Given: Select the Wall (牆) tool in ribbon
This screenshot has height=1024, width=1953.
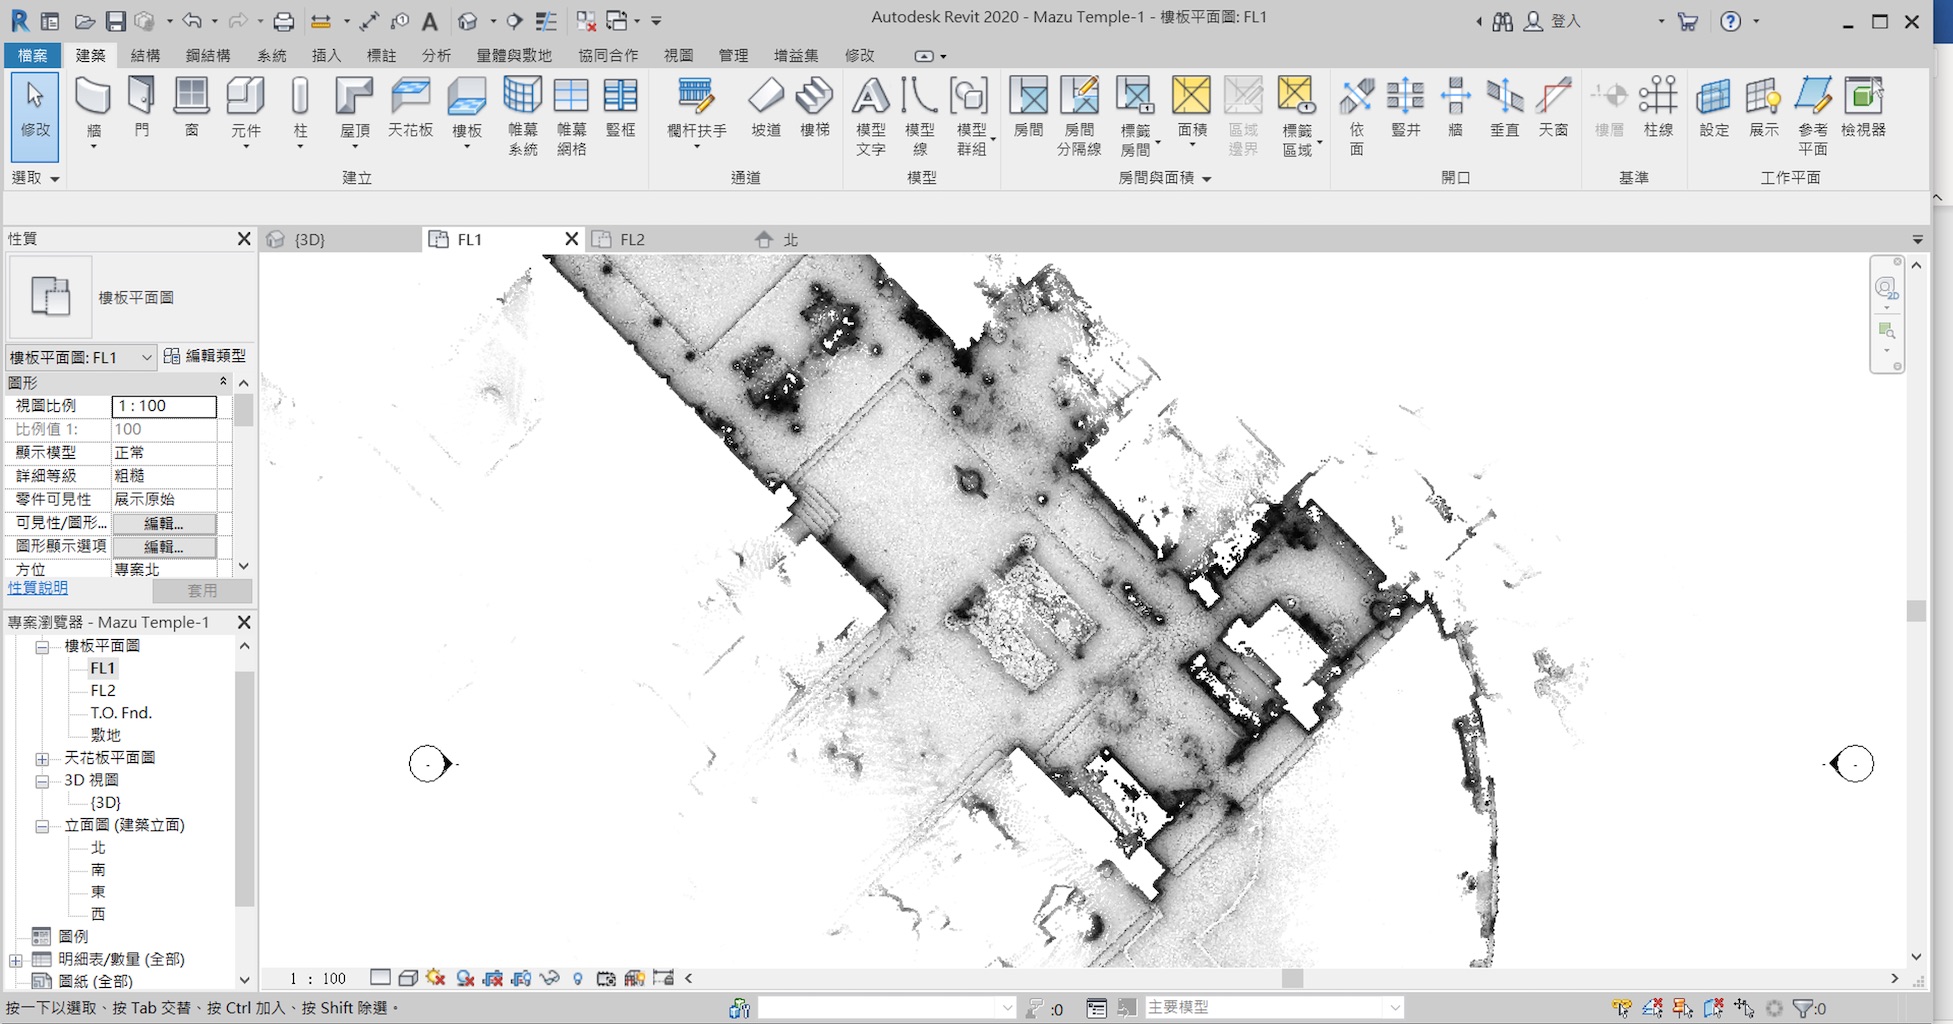Looking at the screenshot, I should [93, 97].
